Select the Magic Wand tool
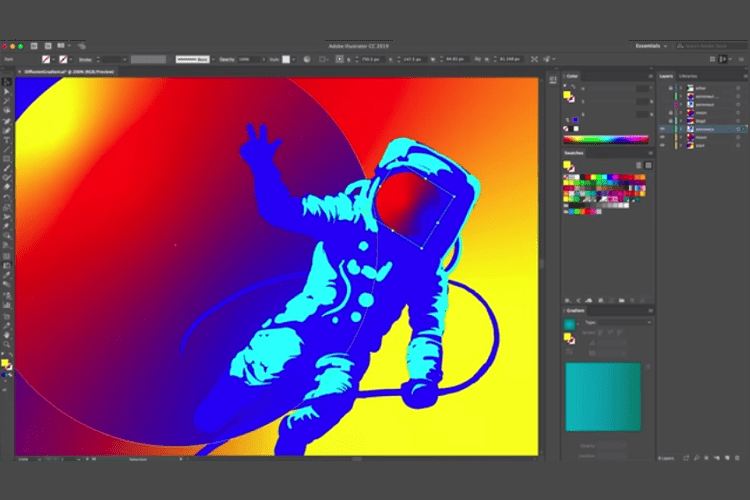This screenshot has height=500, width=750. coord(7,101)
